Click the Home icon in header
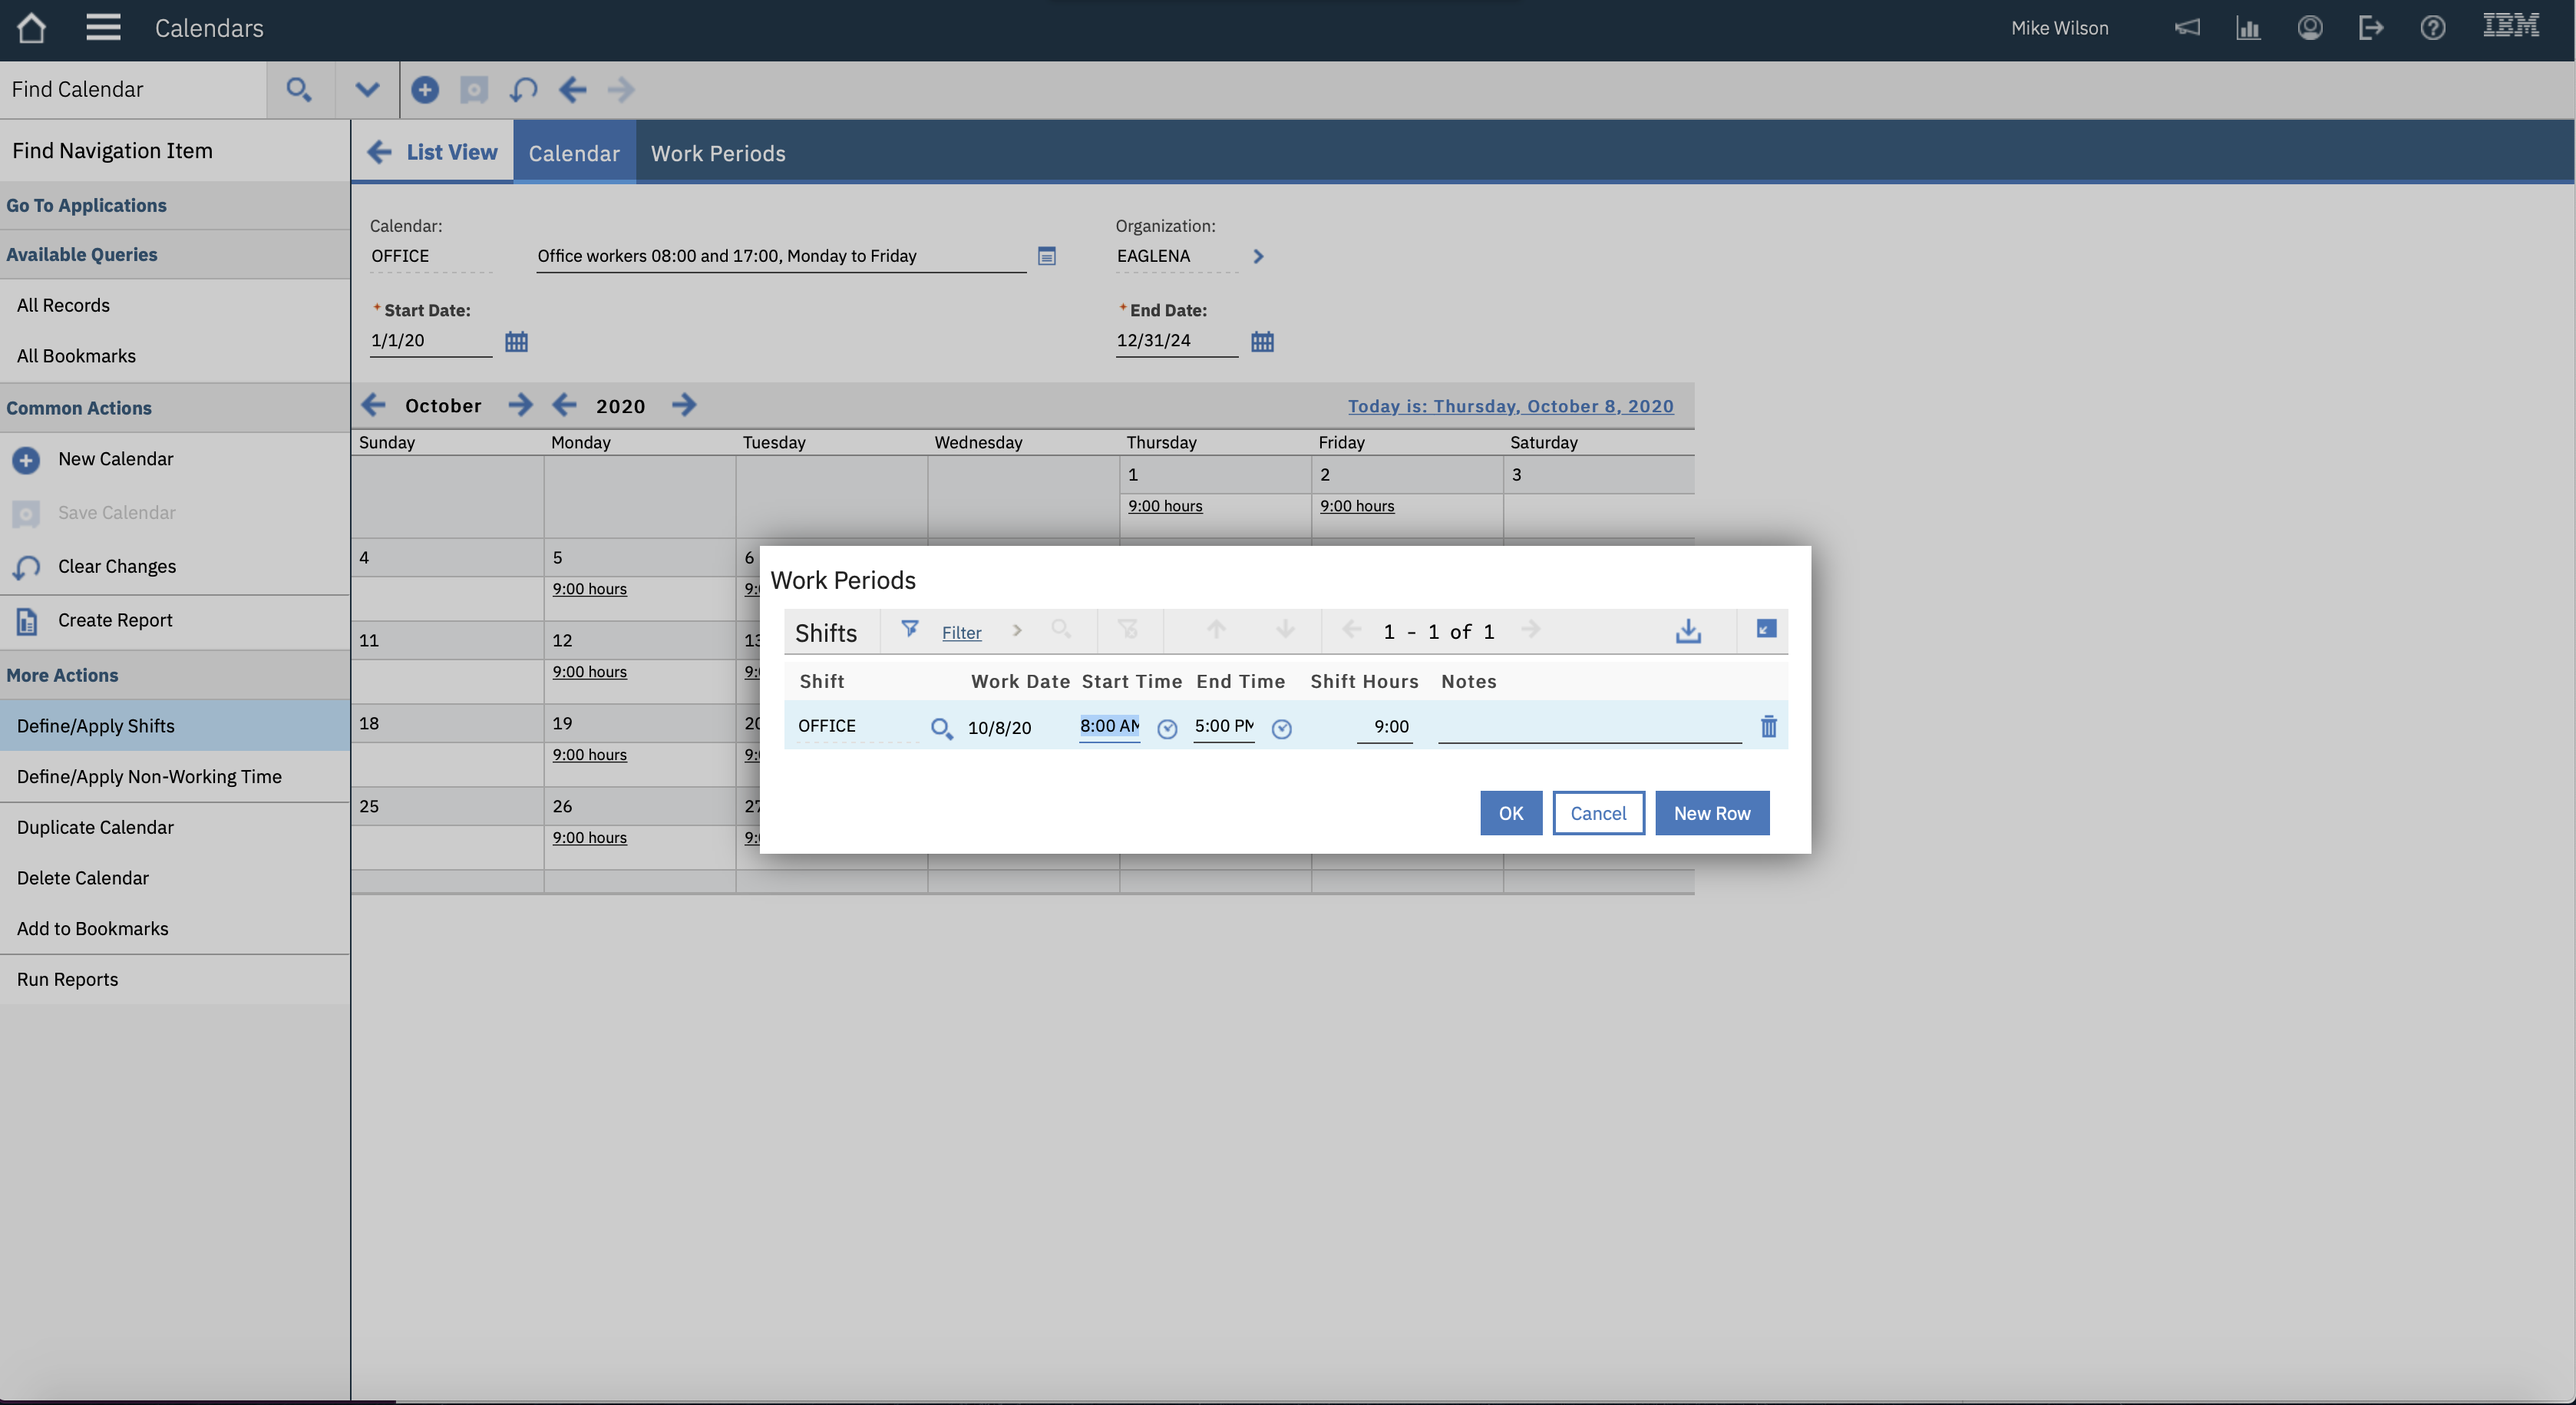 click(x=31, y=28)
